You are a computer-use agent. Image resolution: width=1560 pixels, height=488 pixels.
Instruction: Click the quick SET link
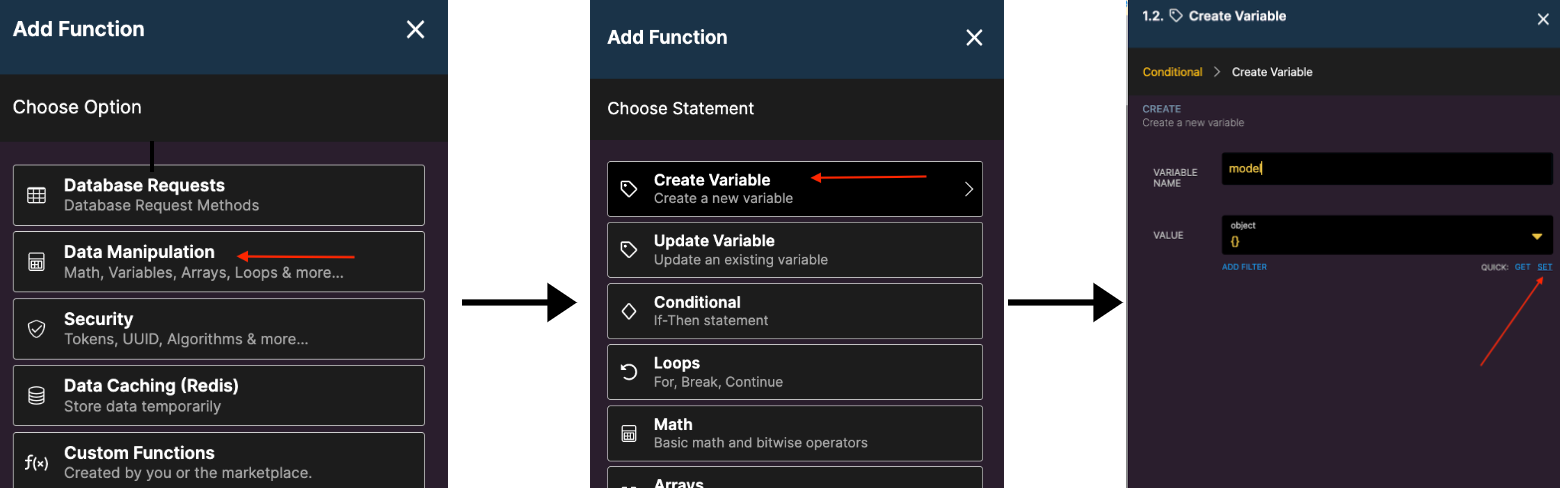1545,267
